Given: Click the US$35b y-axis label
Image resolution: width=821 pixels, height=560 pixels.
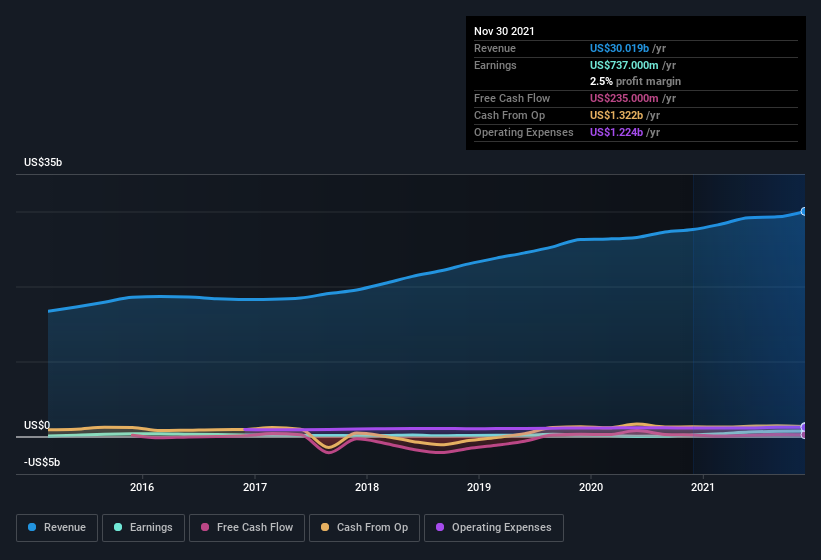Looking at the screenshot, I should coord(43,162).
